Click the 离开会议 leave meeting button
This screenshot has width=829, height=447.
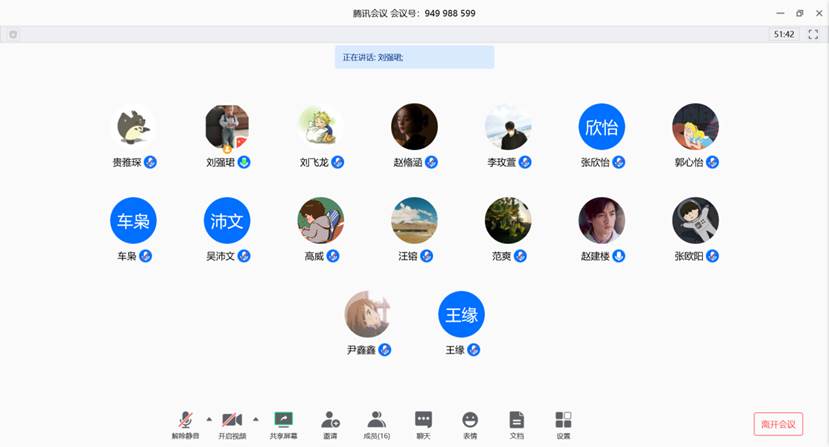(x=778, y=424)
